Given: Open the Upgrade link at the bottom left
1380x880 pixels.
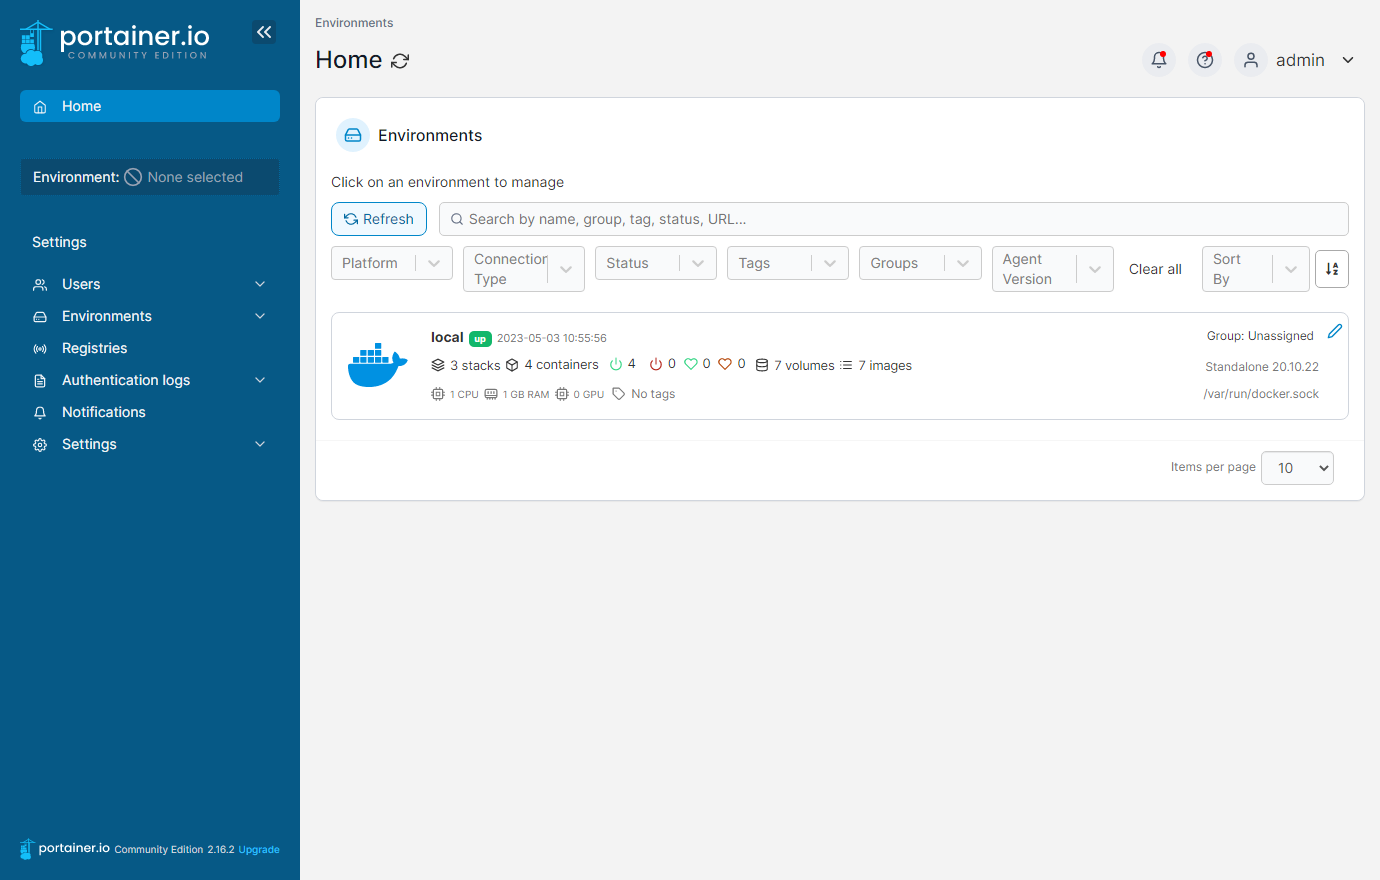Looking at the screenshot, I should pyautogui.click(x=259, y=849).
